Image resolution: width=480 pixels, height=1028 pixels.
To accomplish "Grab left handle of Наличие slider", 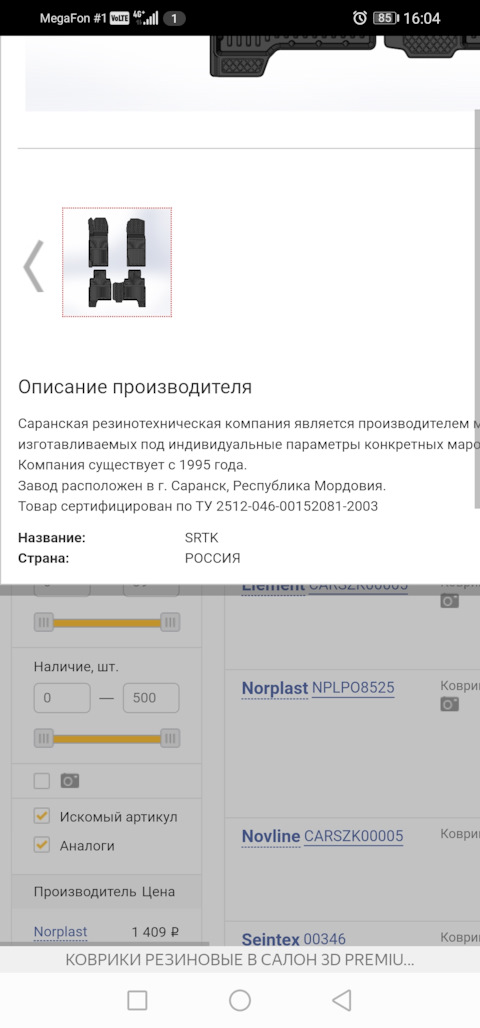I will tap(43, 739).
